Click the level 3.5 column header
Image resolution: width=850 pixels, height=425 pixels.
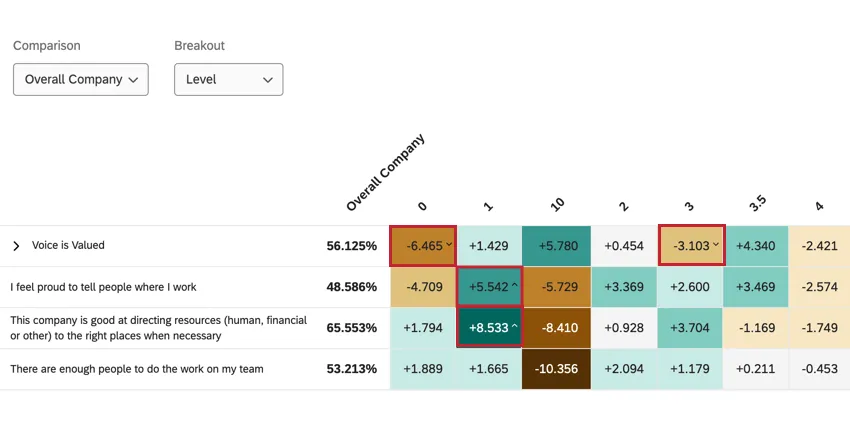pos(757,203)
